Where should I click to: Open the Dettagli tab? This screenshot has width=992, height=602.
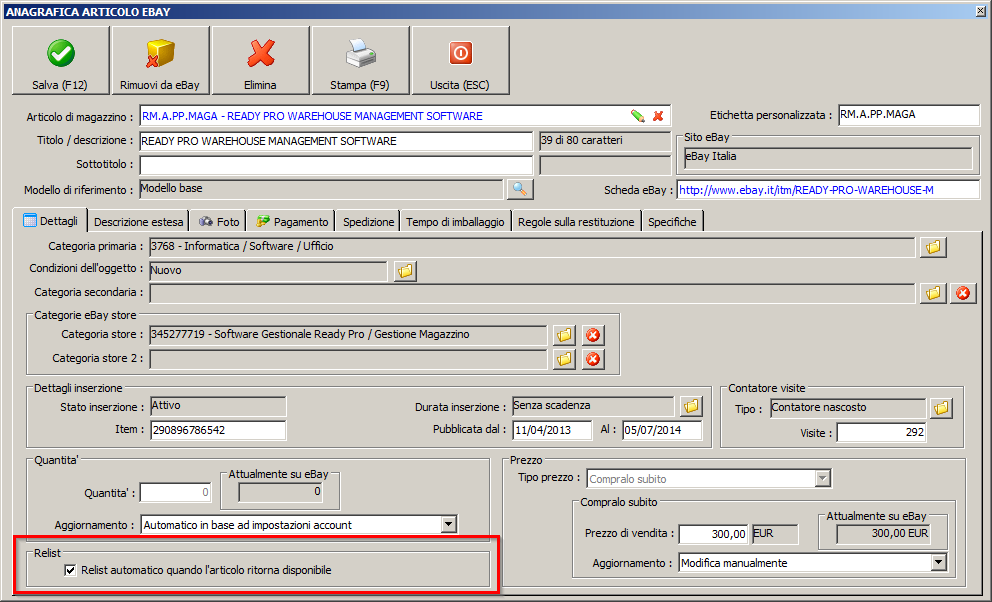pyautogui.click(x=50, y=221)
